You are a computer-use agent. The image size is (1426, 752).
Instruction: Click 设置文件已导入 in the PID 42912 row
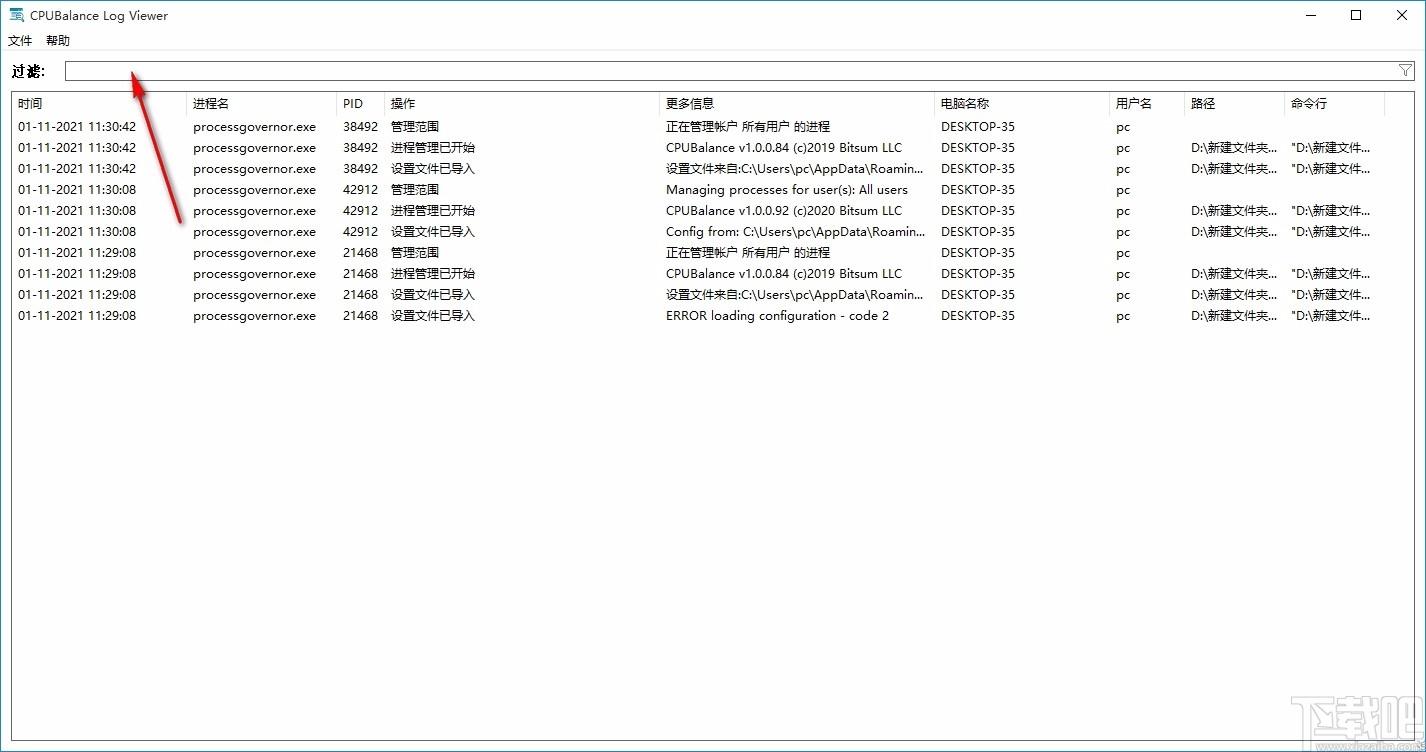pyautogui.click(x=433, y=232)
